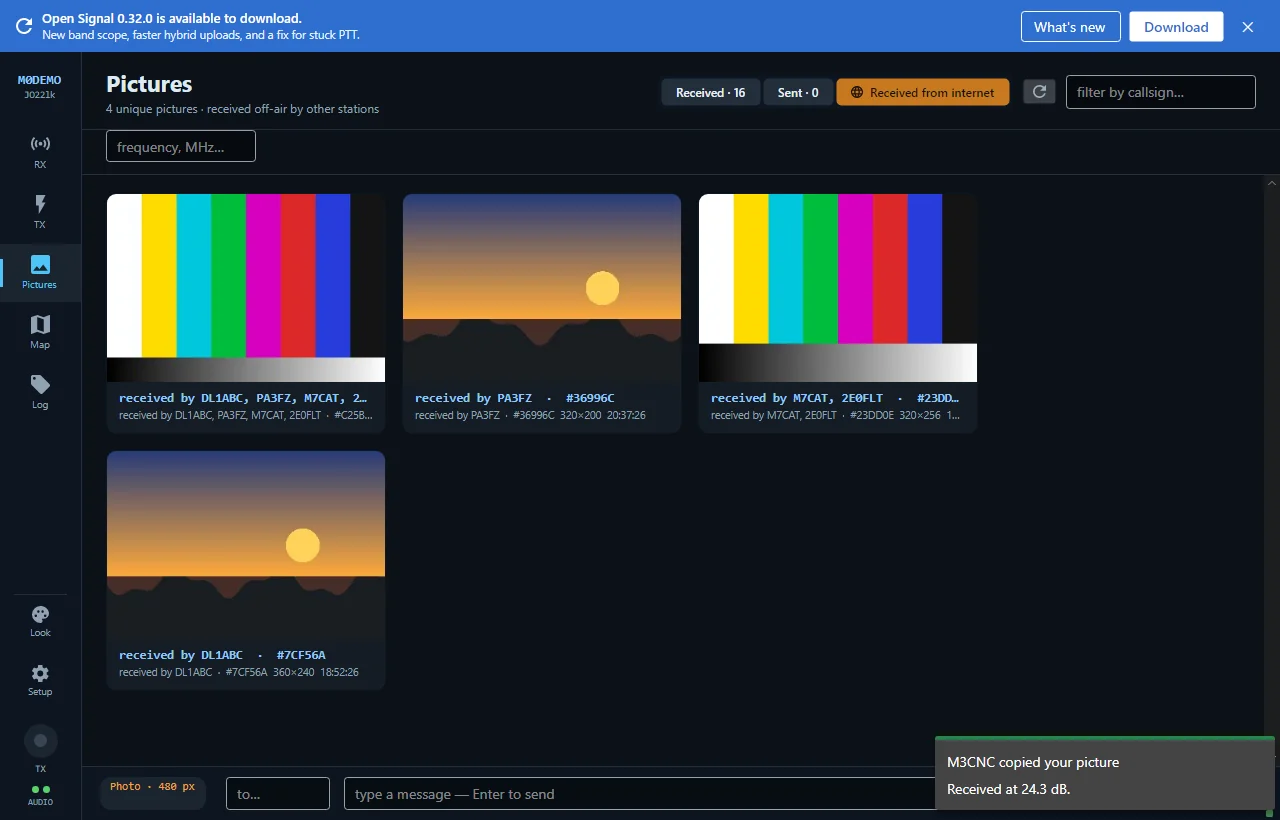1280x820 pixels.
Task: Open Setup gear settings
Action: pyautogui.click(x=40, y=680)
